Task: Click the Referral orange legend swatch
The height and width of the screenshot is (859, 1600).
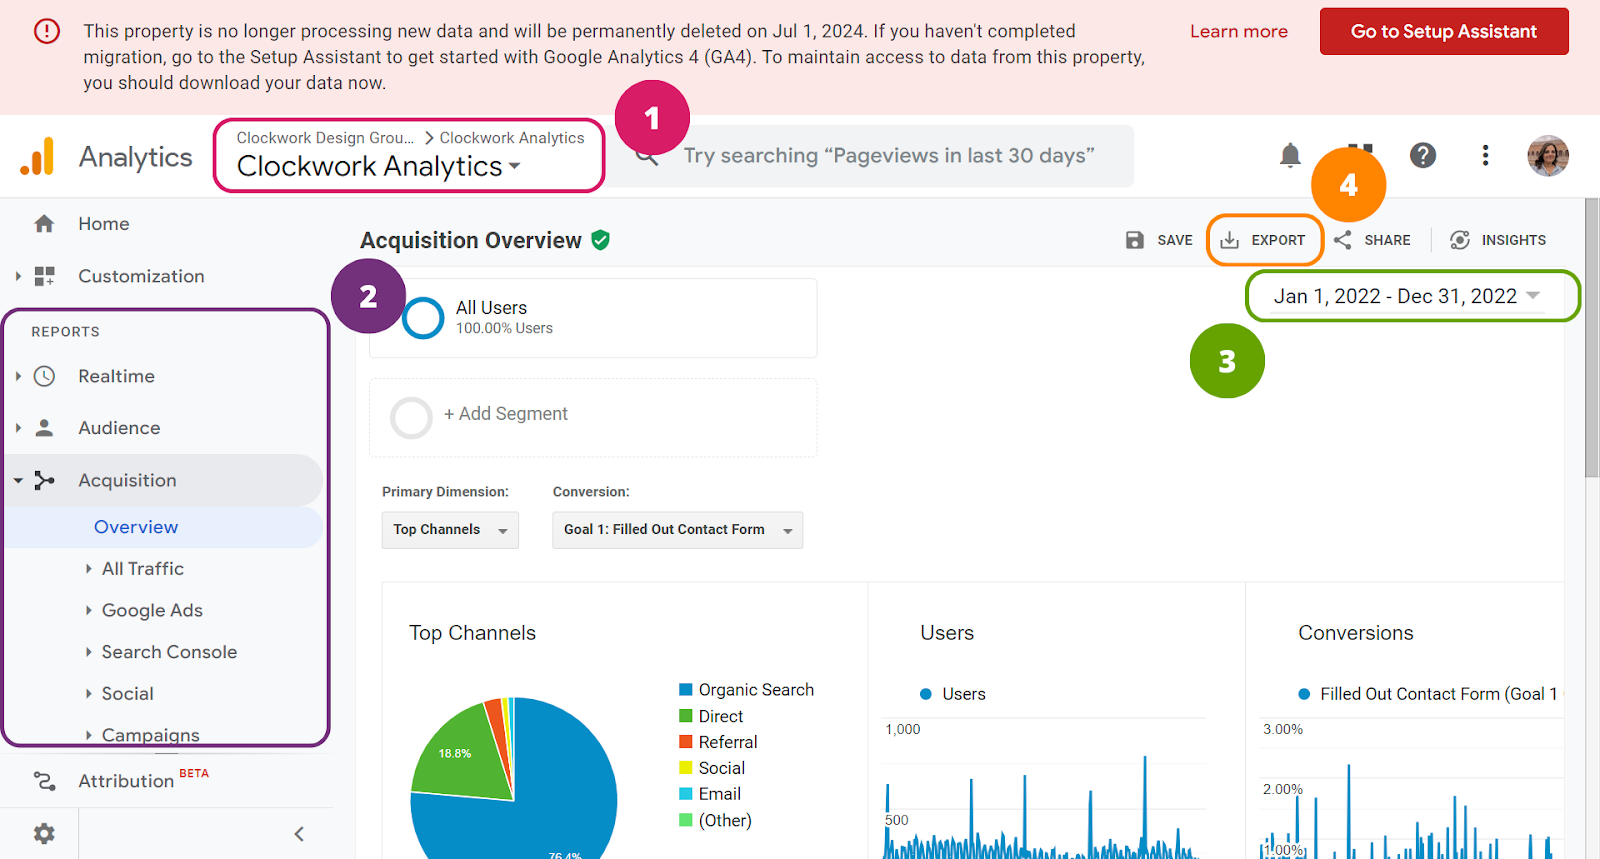Action: point(686,742)
